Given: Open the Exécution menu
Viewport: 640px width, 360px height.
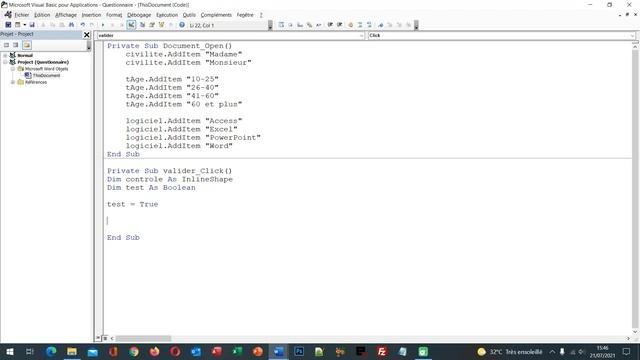Looking at the screenshot, I should tap(167, 15).
